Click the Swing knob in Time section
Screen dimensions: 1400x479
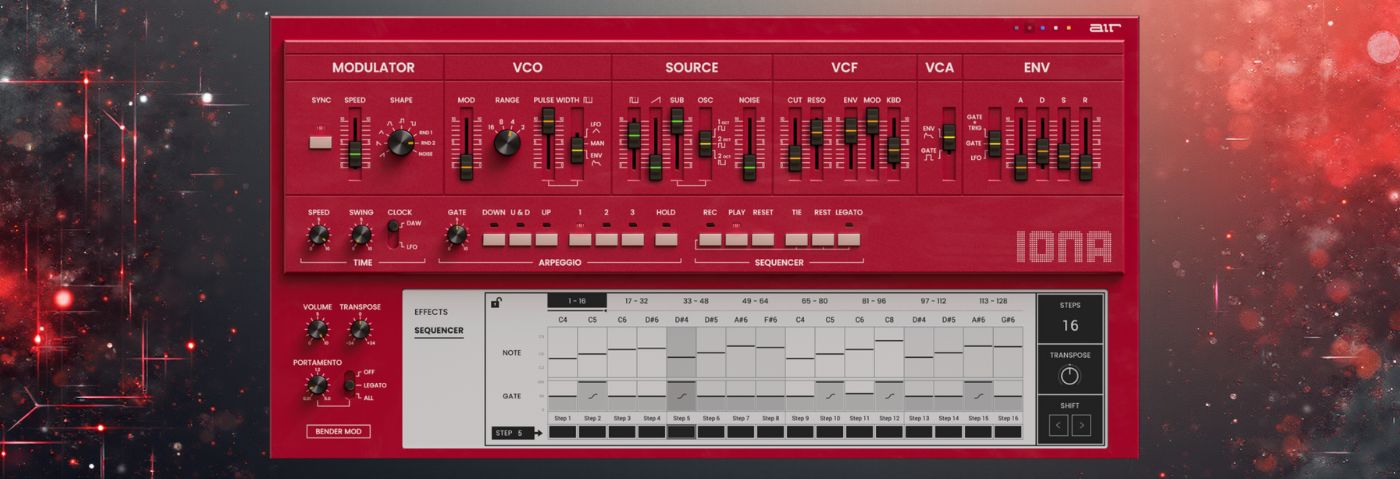[x=361, y=235]
